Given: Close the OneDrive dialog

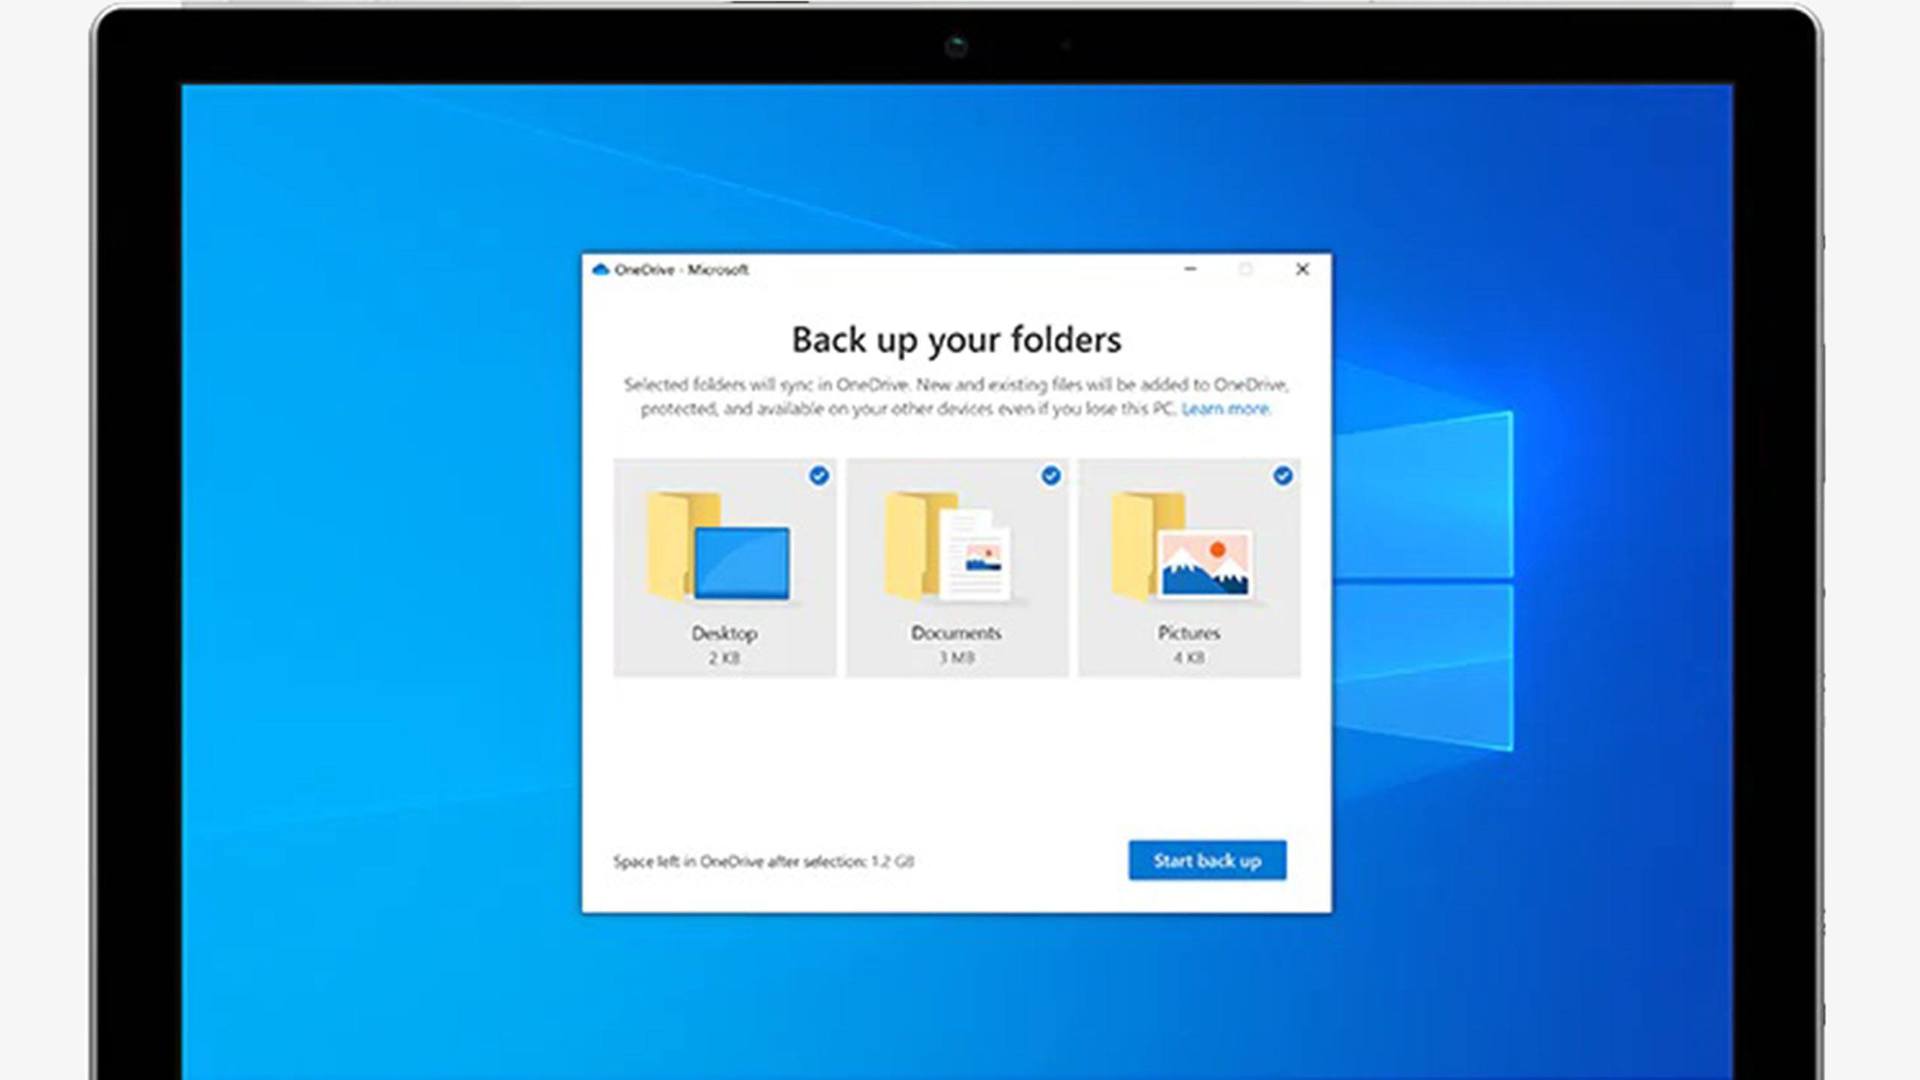Looking at the screenshot, I should [1302, 269].
